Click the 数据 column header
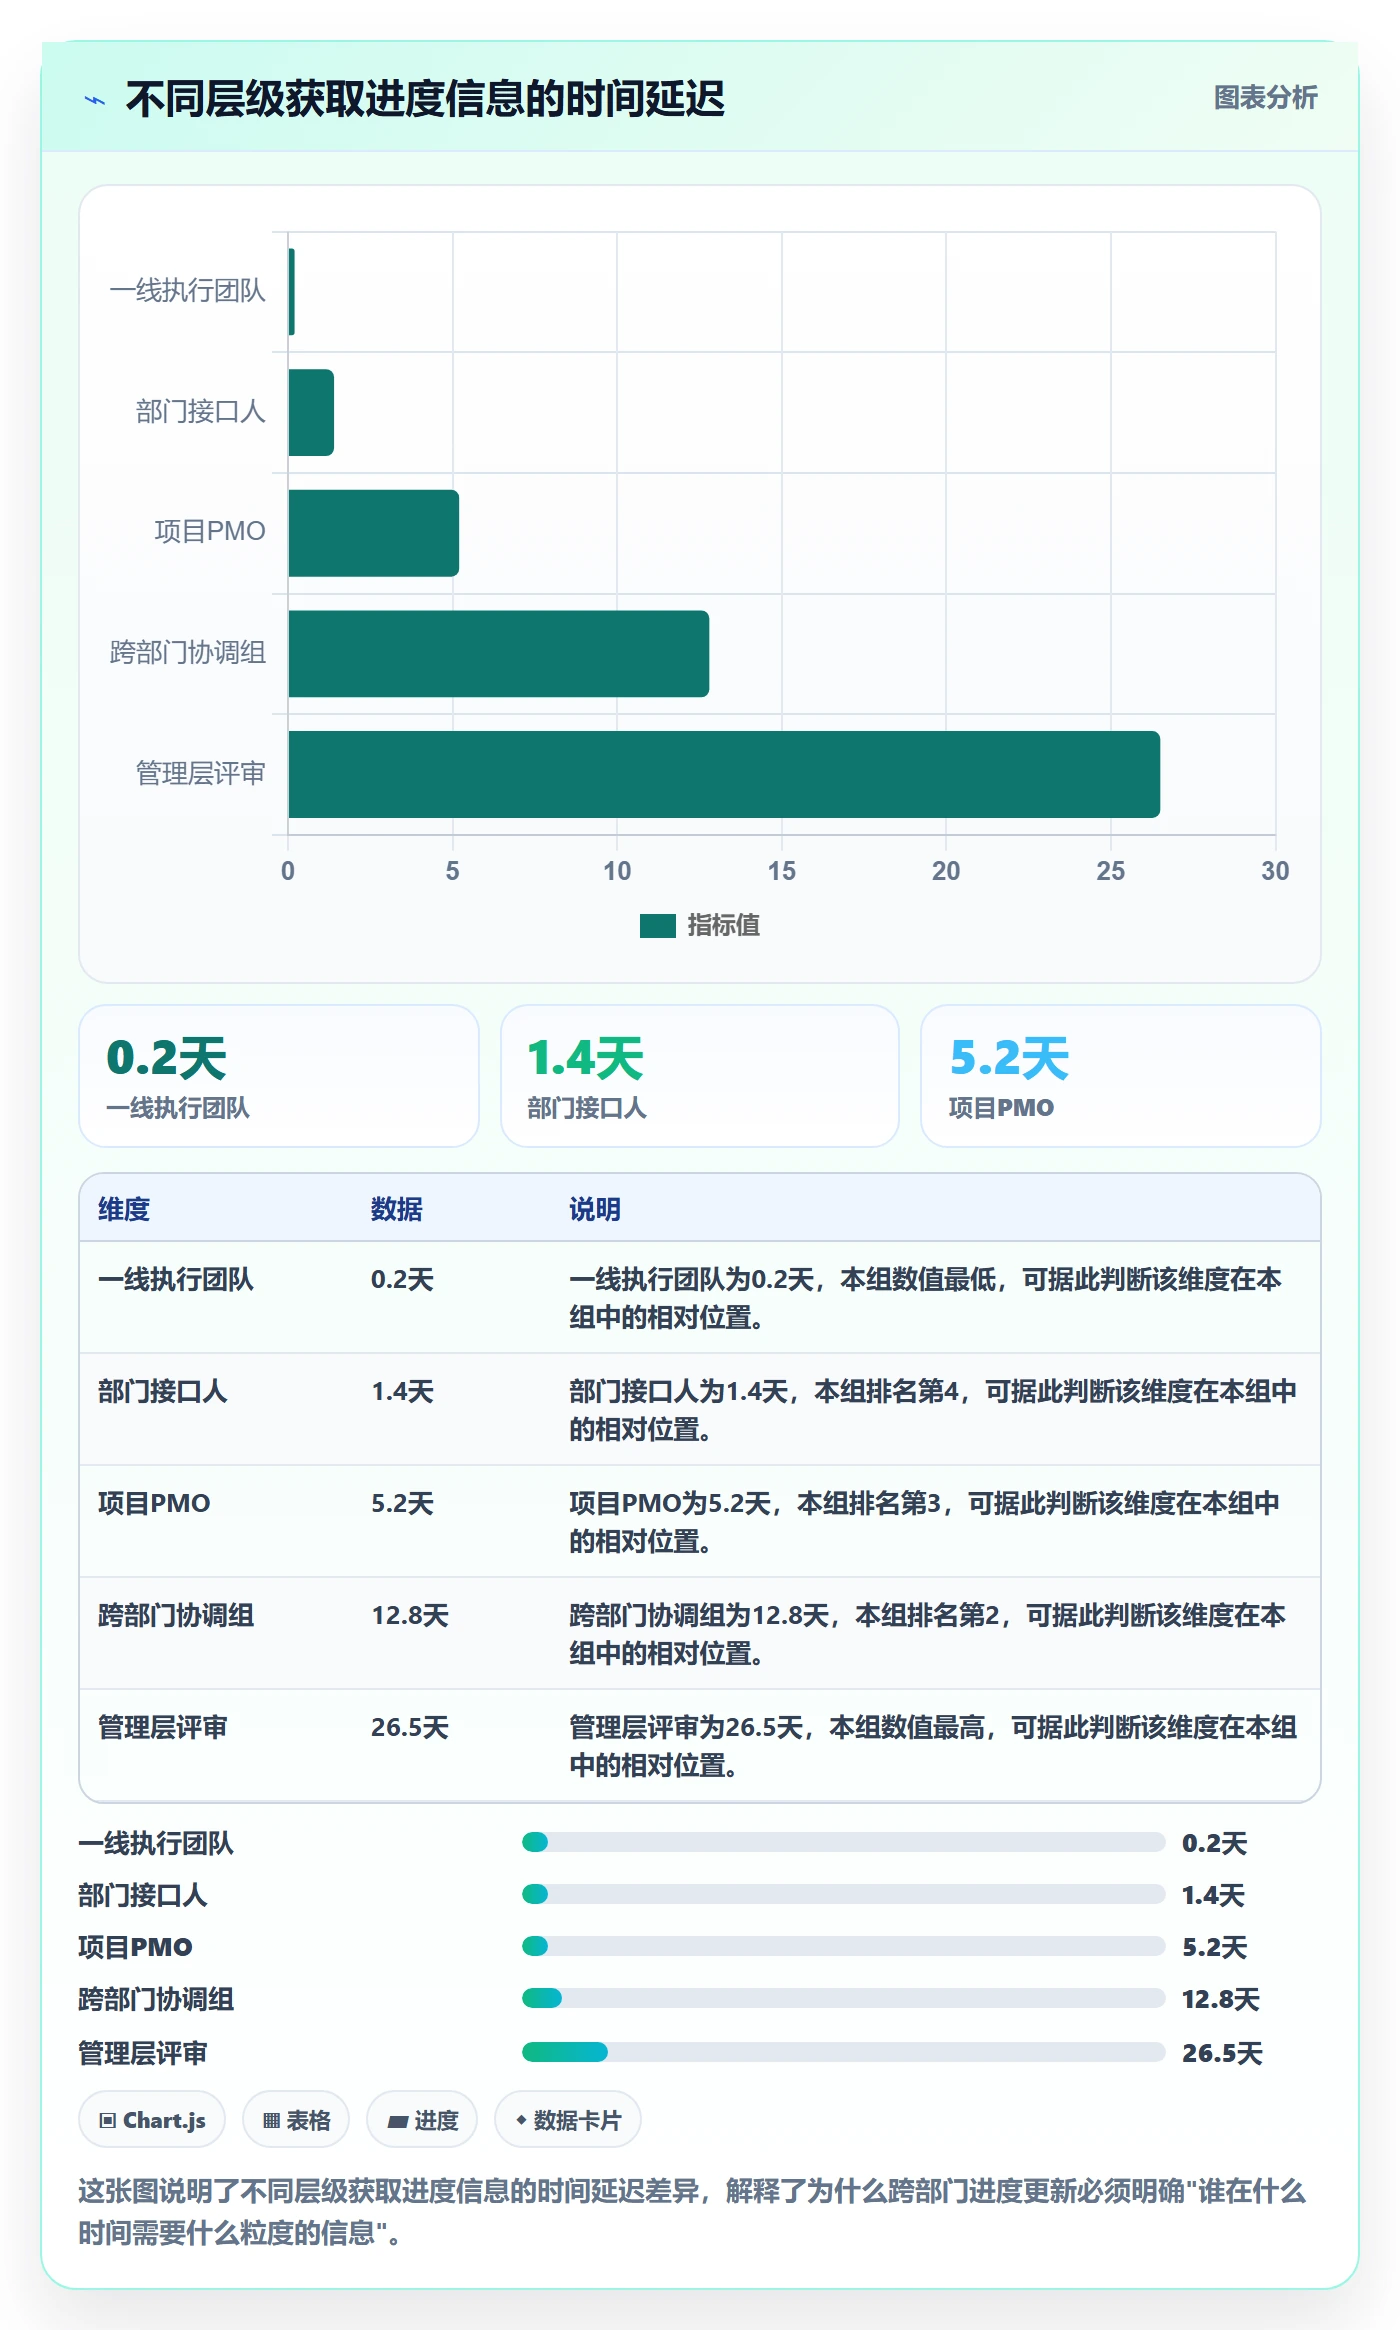 point(397,1209)
